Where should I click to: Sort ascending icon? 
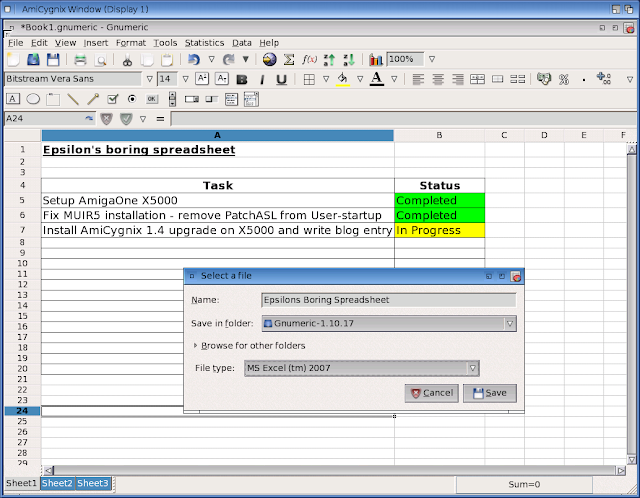[329, 60]
